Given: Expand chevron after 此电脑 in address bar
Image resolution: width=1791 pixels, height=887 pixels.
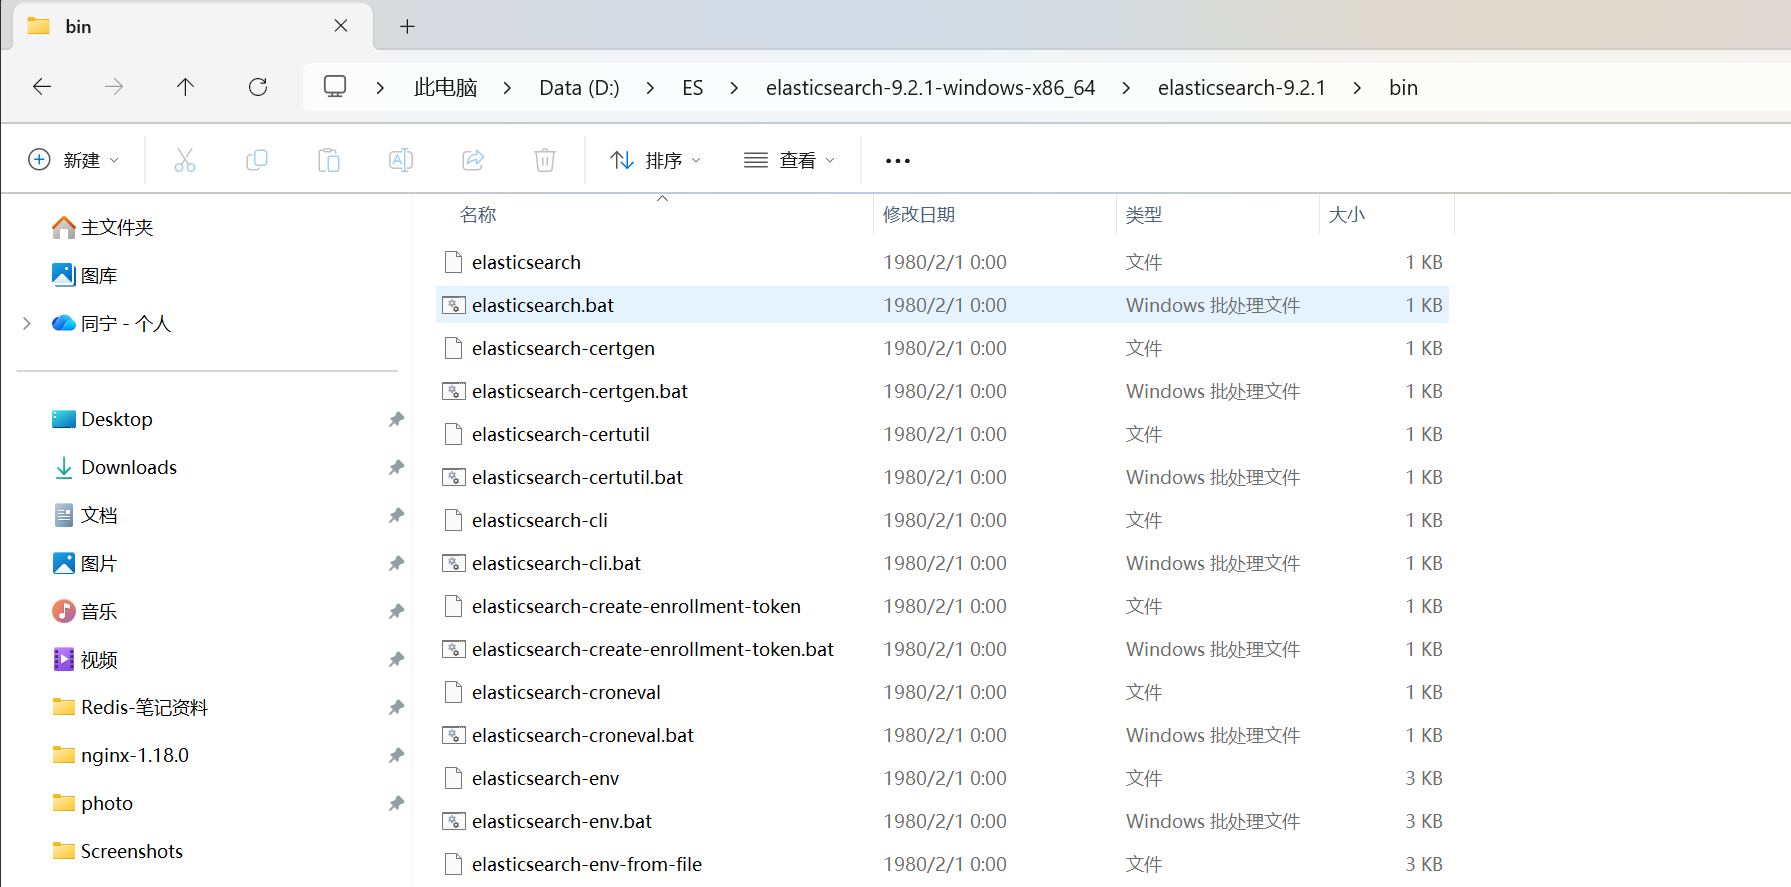Looking at the screenshot, I should (507, 88).
